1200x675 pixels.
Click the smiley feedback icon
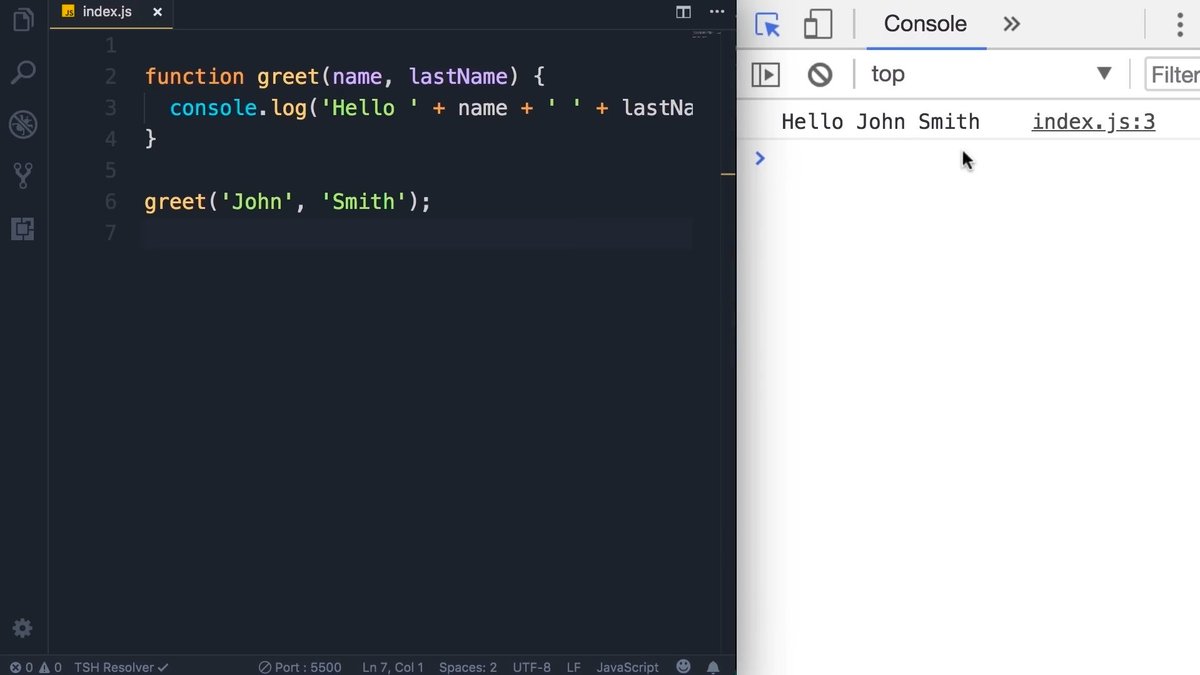point(684,666)
